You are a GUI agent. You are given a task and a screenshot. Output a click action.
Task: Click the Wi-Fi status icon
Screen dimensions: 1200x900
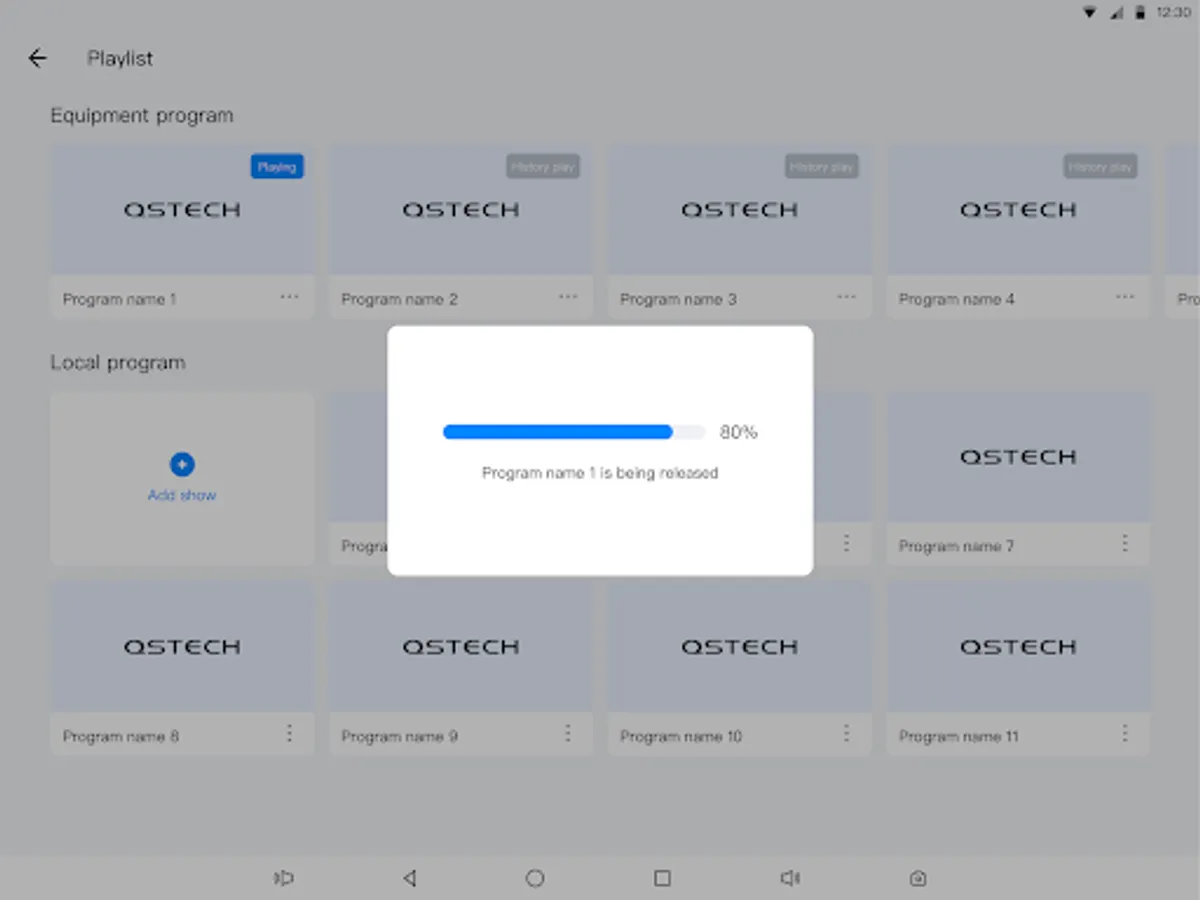(1090, 13)
